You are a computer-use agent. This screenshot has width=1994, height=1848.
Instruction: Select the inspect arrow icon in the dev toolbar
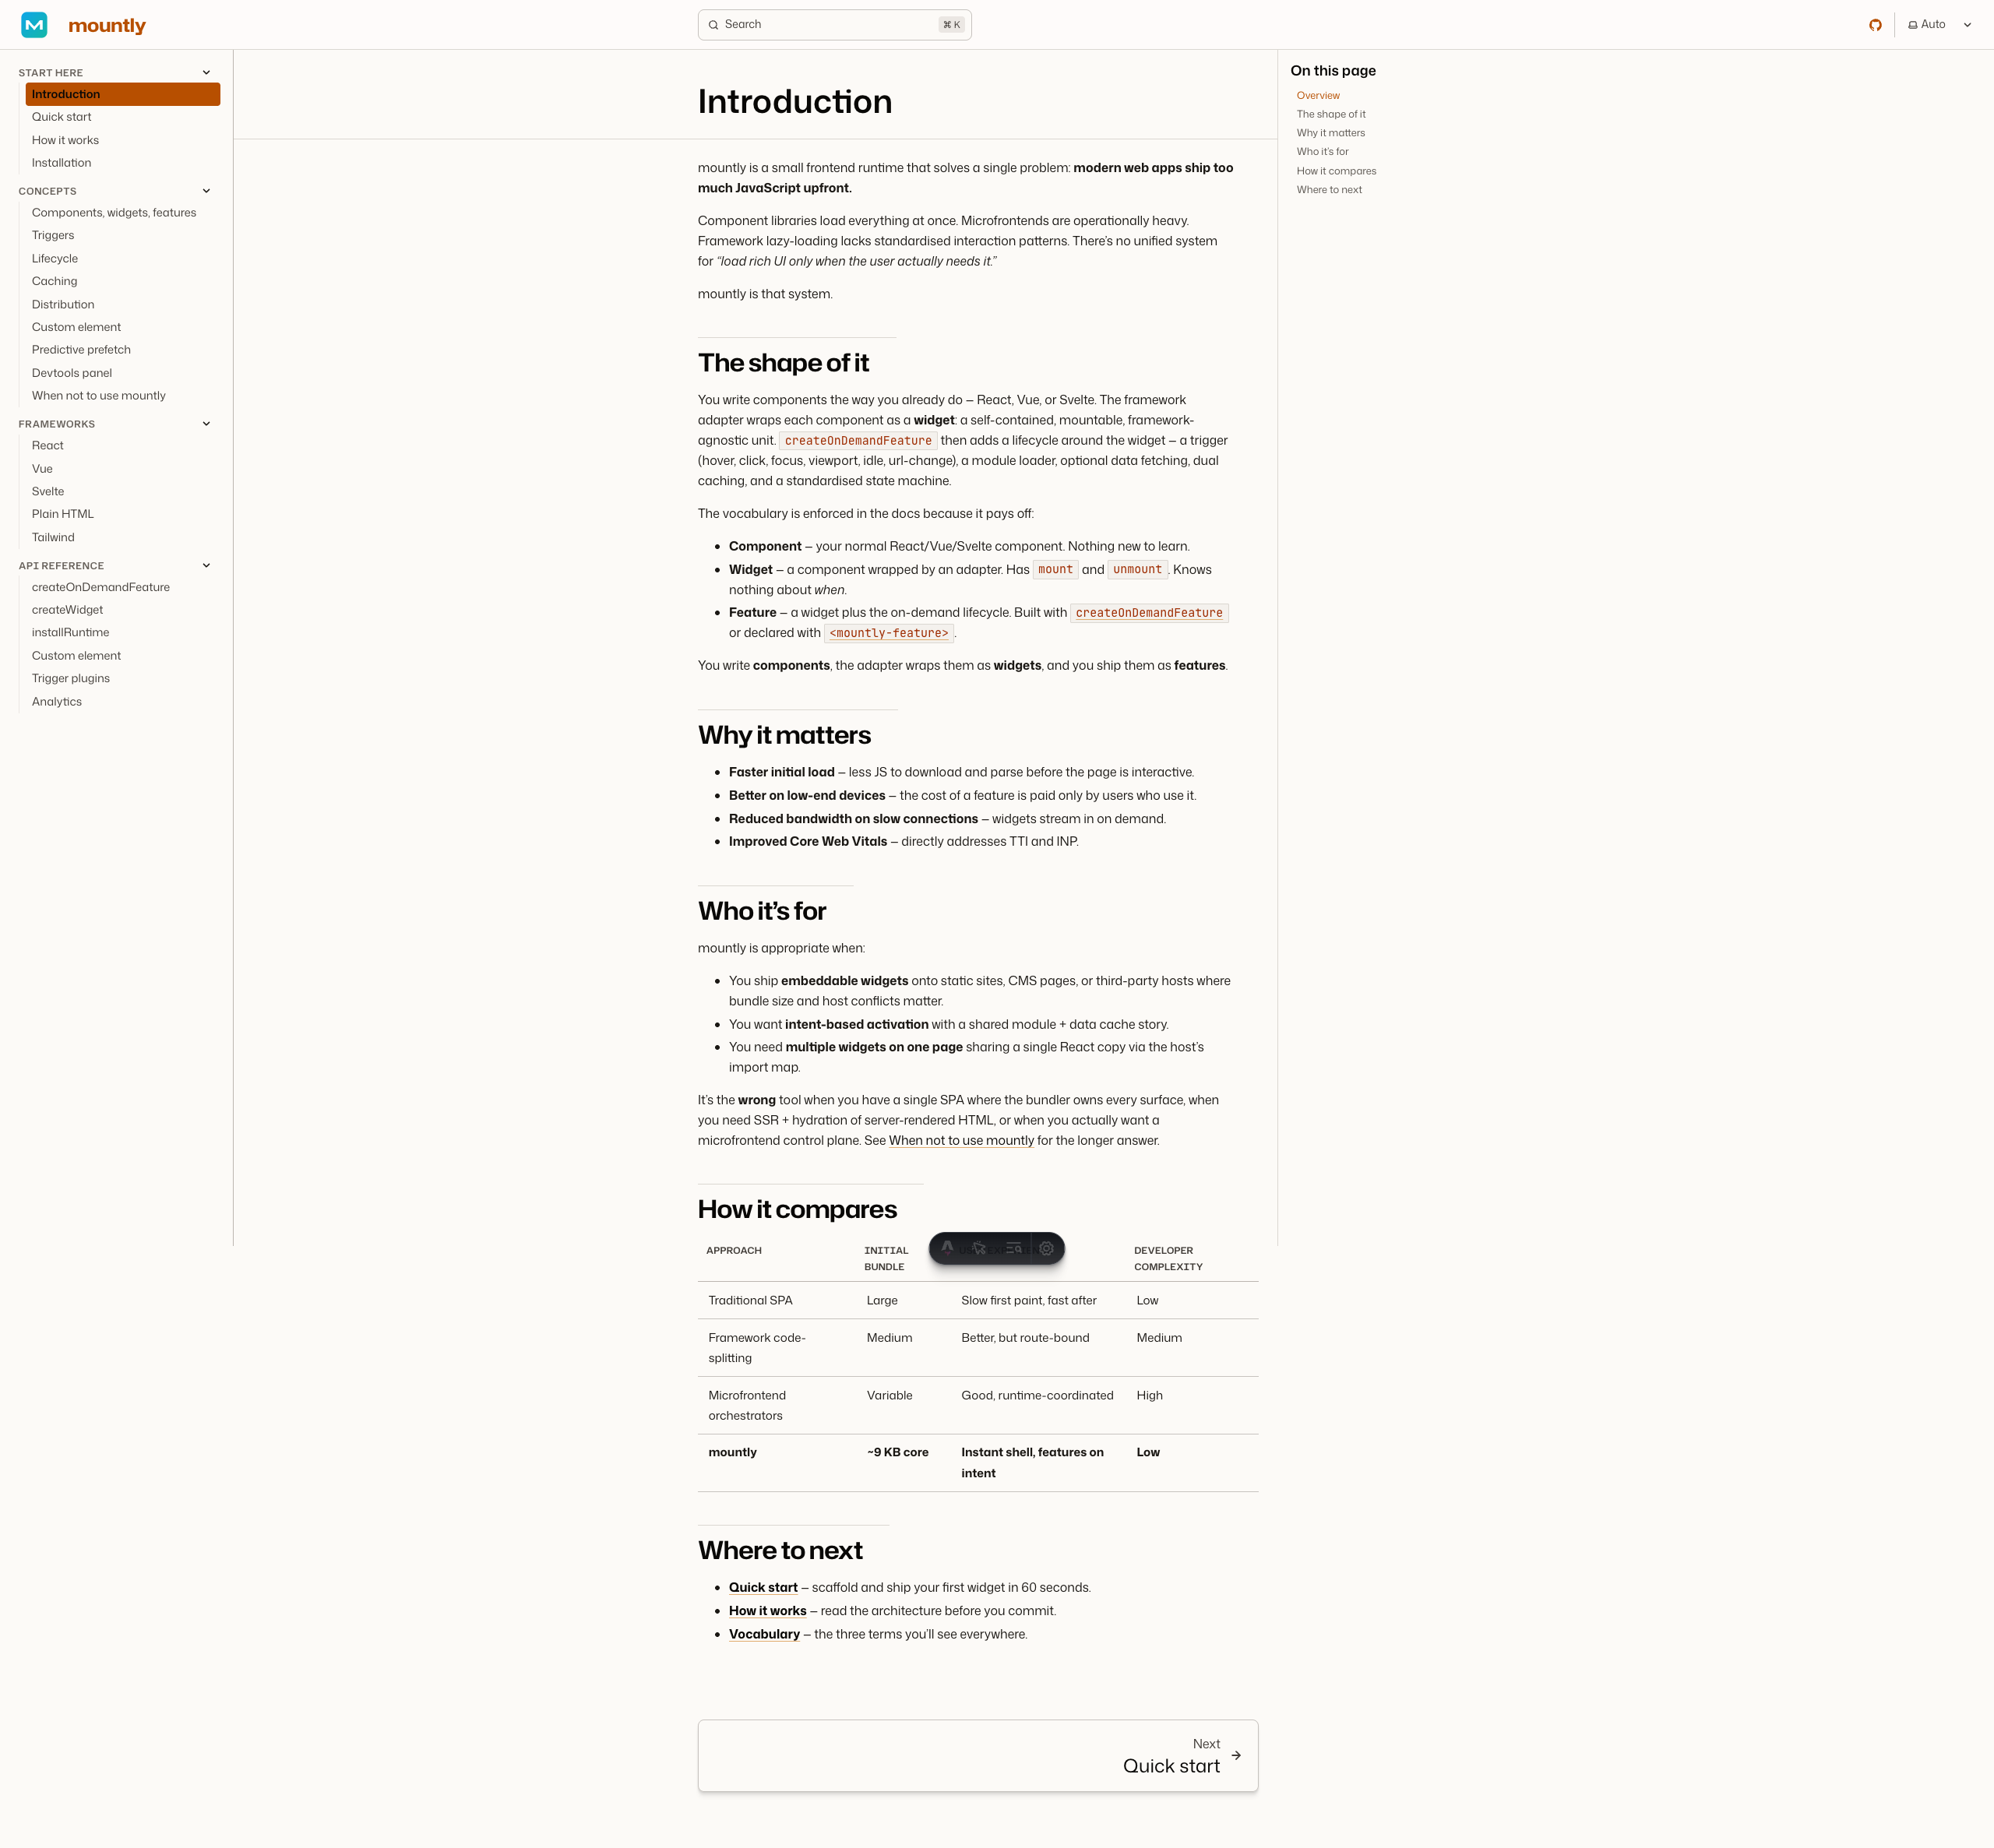pyautogui.click(x=979, y=1248)
